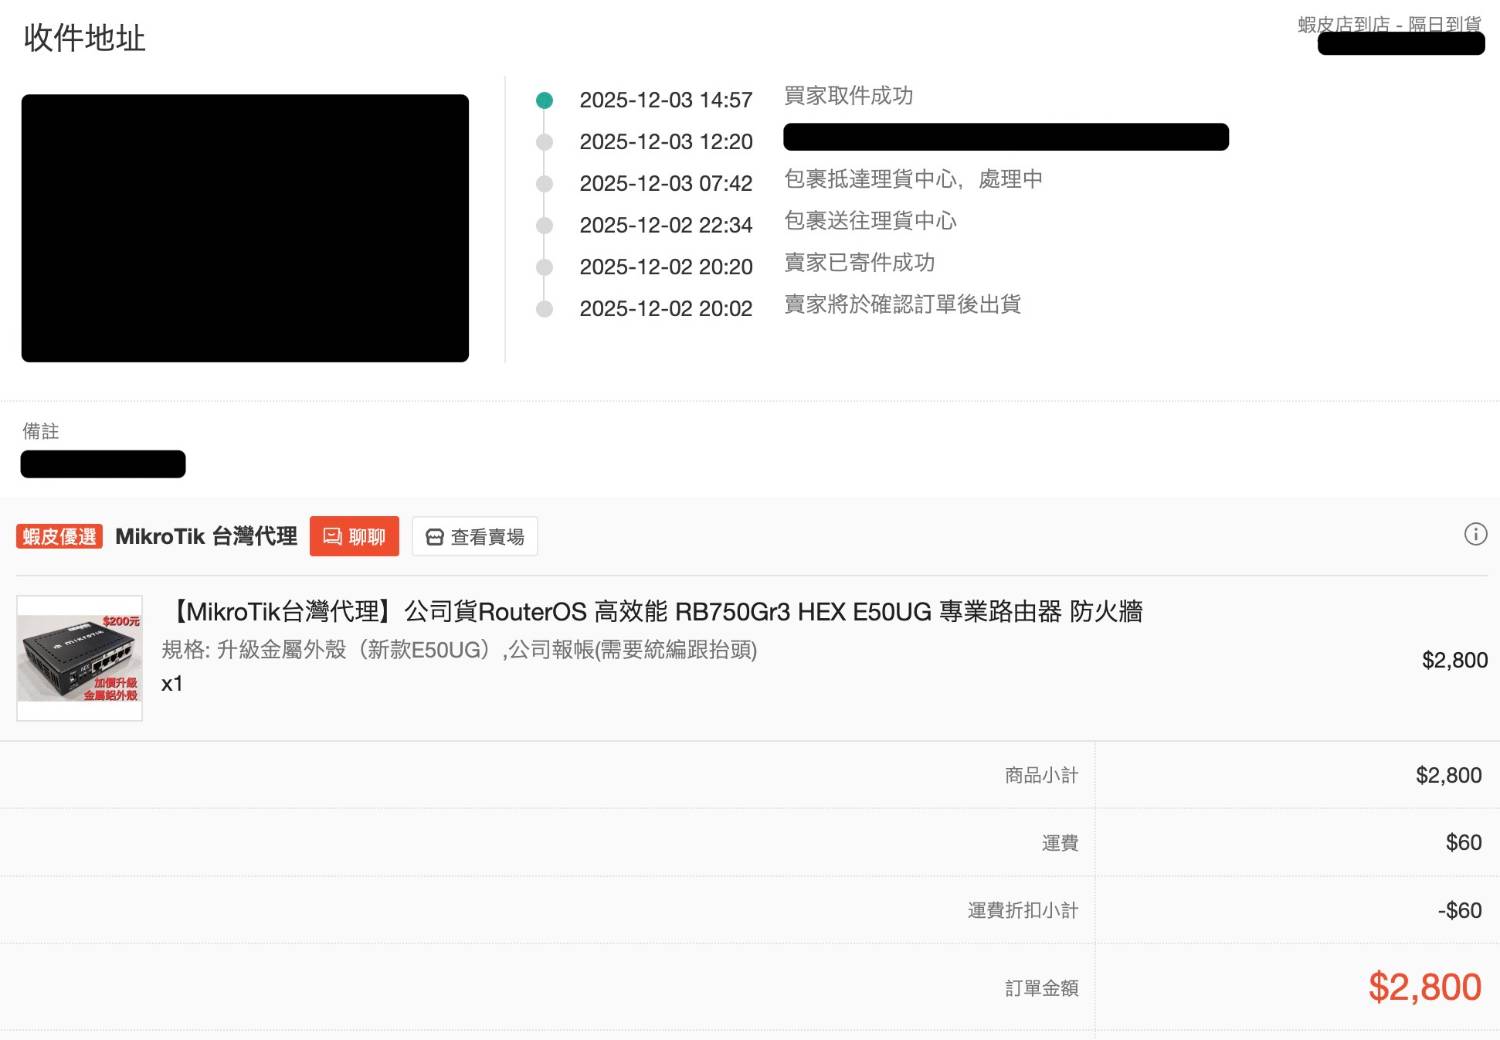Click the MikroTik router product thumbnail
Image resolution: width=1500 pixels, height=1040 pixels.
tap(79, 658)
